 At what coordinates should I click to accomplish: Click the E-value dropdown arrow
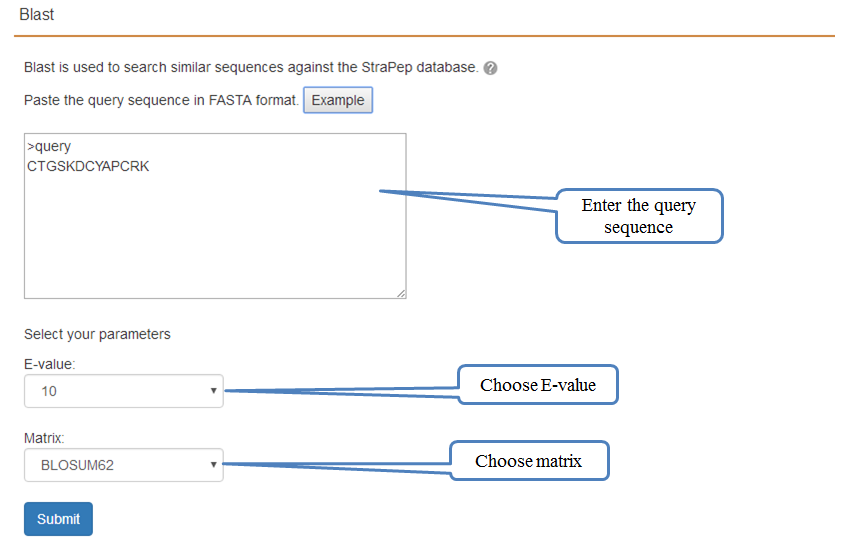213,391
